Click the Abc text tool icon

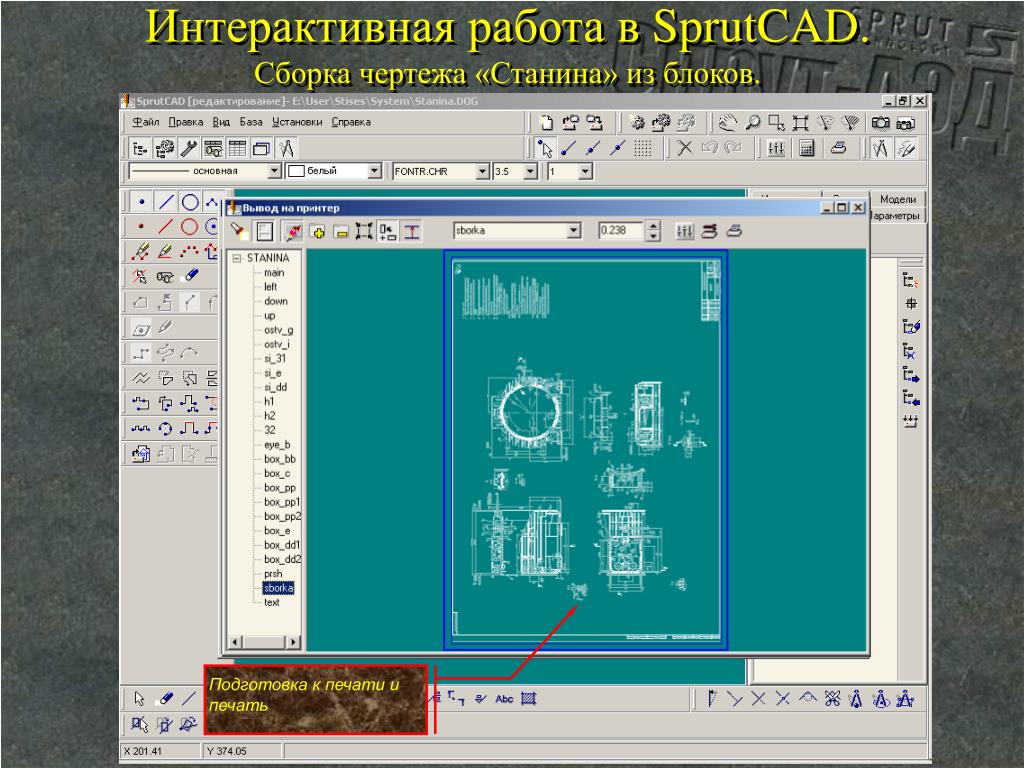click(x=504, y=699)
